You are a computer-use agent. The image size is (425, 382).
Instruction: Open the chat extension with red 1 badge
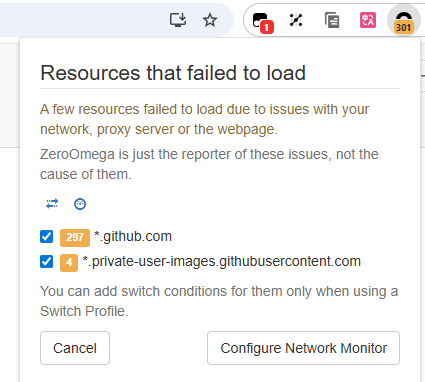[262, 22]
